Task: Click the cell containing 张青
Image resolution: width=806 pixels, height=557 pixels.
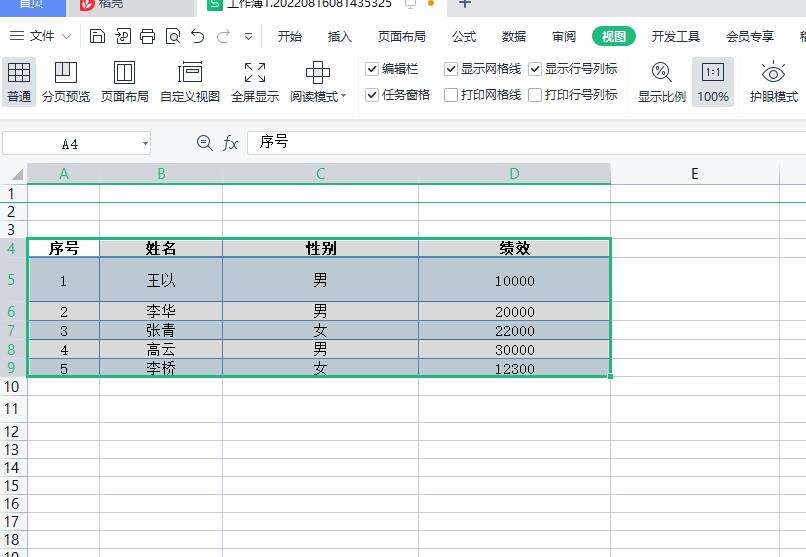Action: pyautogui.click(x=161, y=330)
